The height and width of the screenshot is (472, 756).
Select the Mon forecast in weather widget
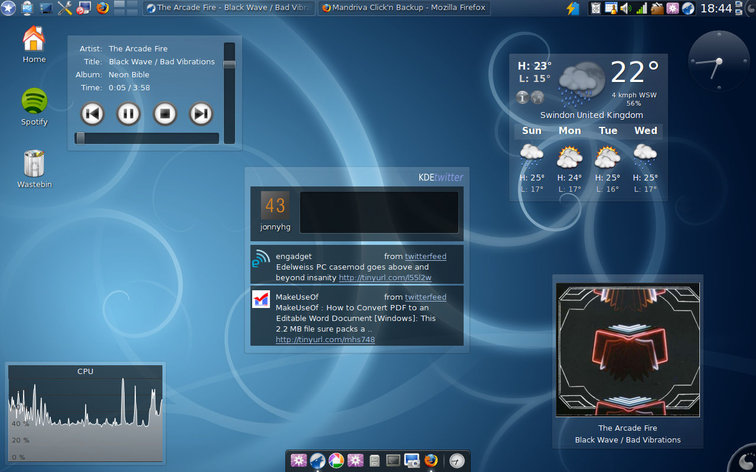tap(569, 162)
